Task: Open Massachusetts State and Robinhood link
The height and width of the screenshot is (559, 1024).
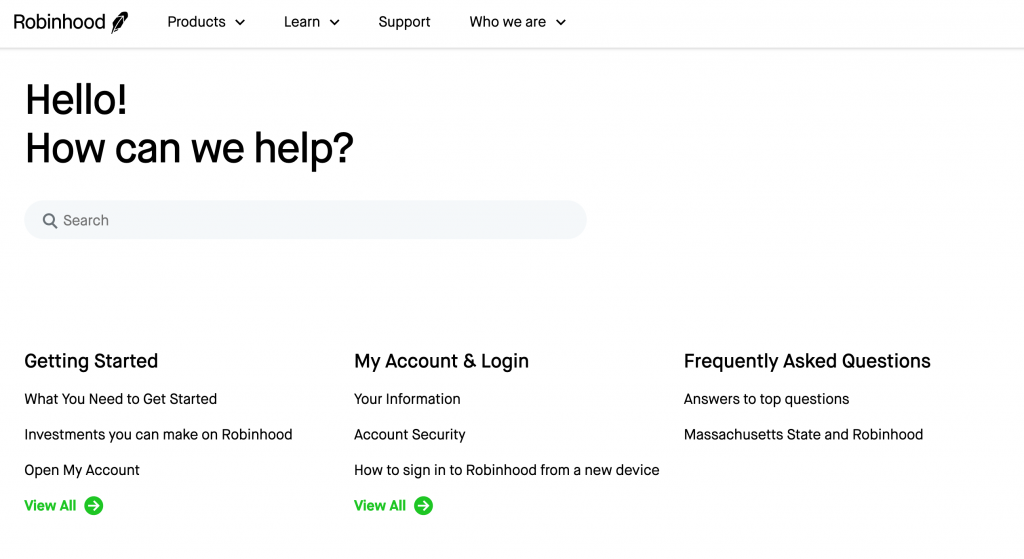Action: (803, 434)
